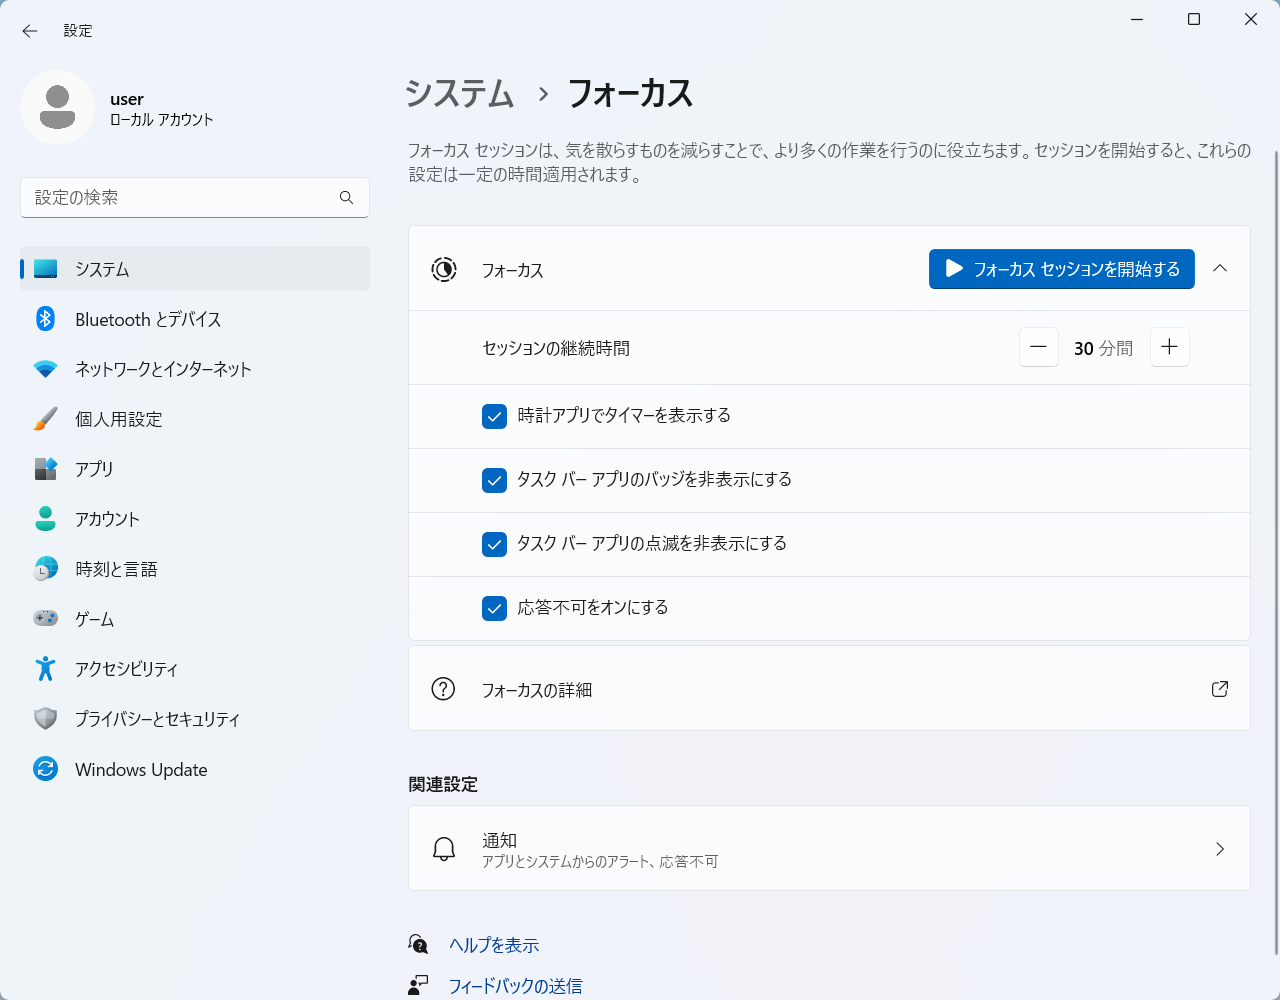Click the ゲーム controller icon

[x=45, y=619]
